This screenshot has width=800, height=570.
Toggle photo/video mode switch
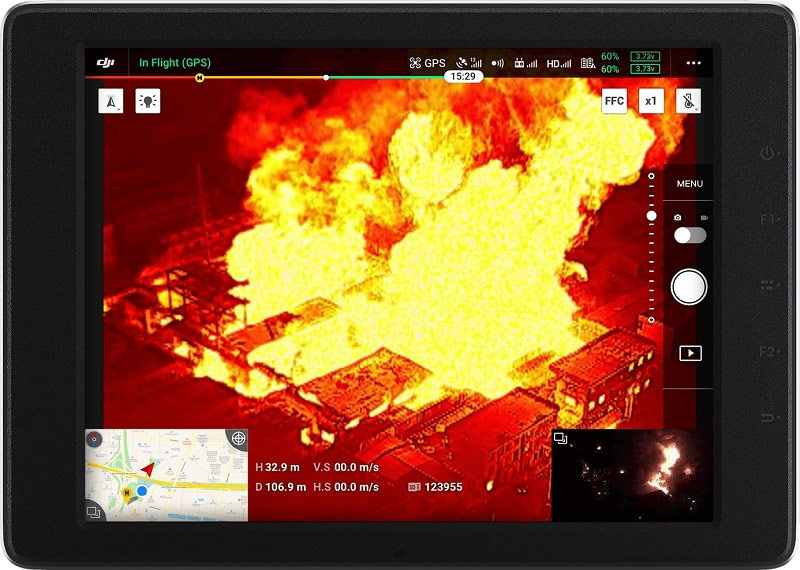[690, 235]
